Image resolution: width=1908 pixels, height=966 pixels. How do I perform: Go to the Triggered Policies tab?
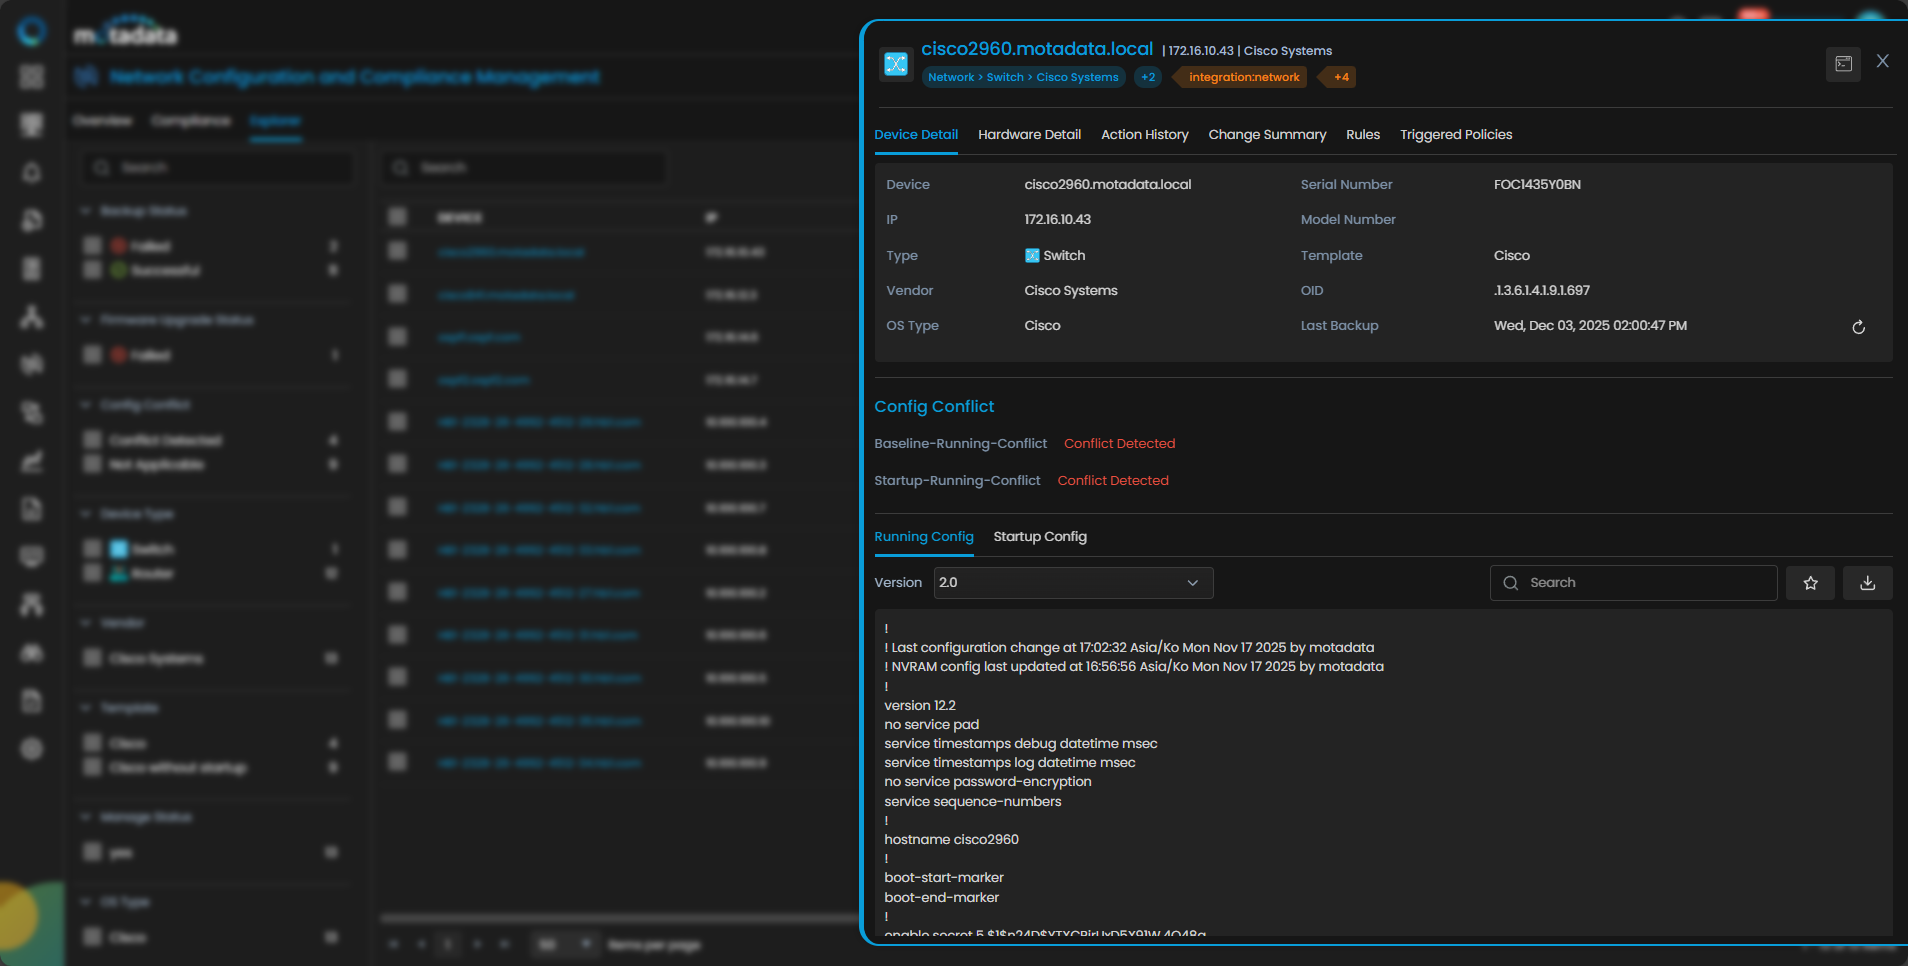(1455, 135)
